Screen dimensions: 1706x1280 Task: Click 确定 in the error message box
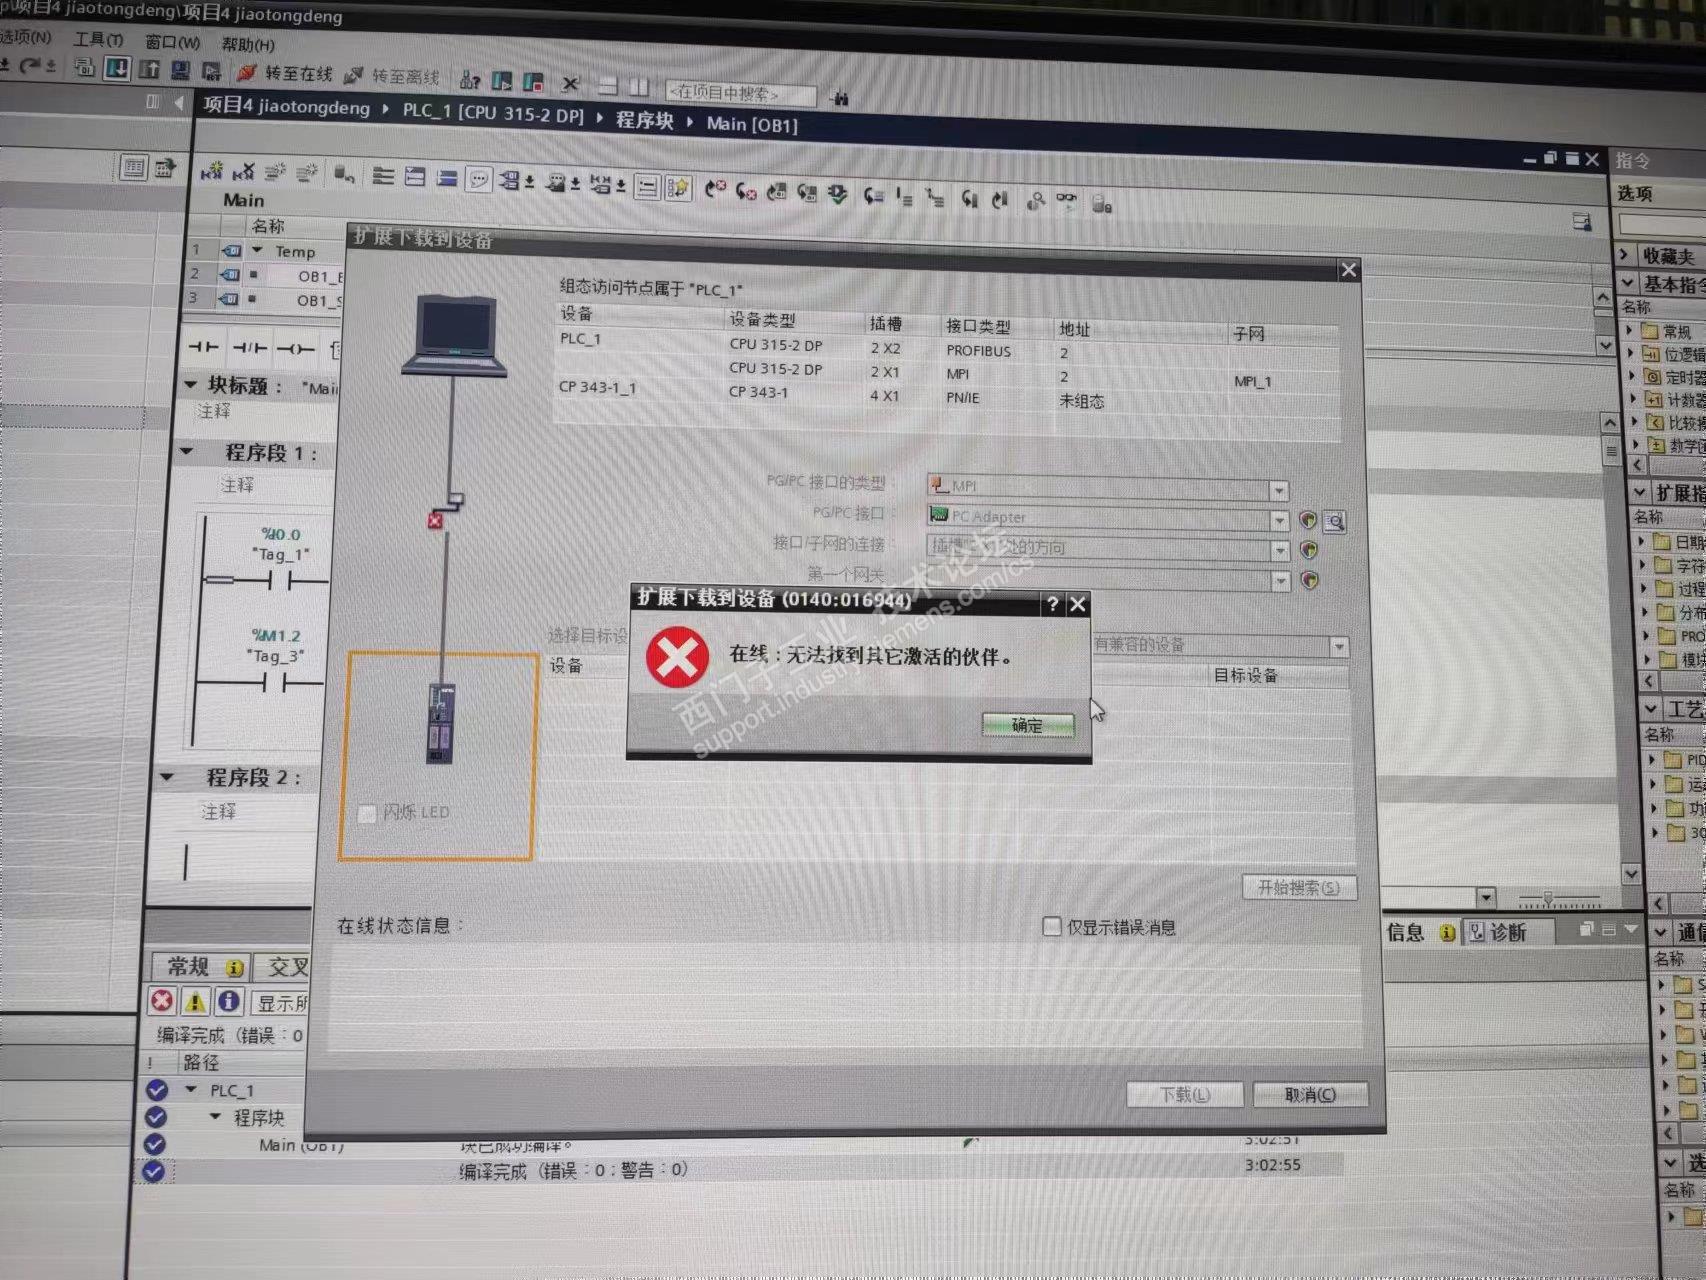click(x=1028, y=725)
